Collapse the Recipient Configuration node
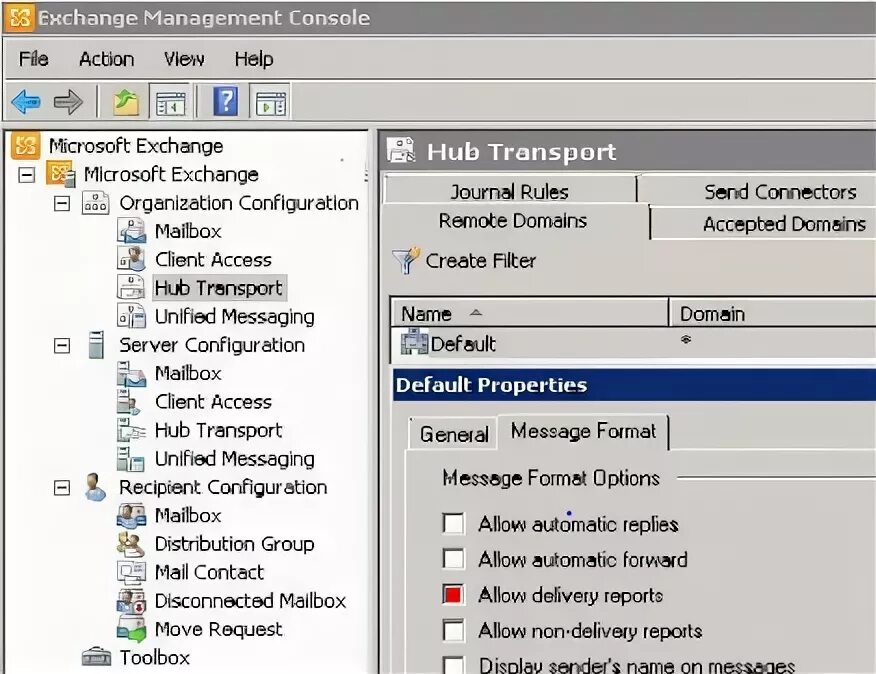Image resolution: width=876 pixels, height=674 pixels. click(x=61, y=488)
